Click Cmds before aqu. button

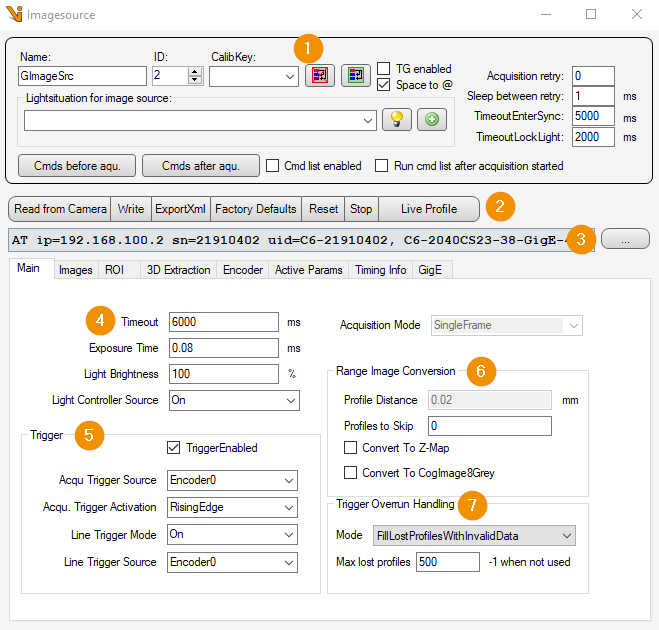coord(77,166)
